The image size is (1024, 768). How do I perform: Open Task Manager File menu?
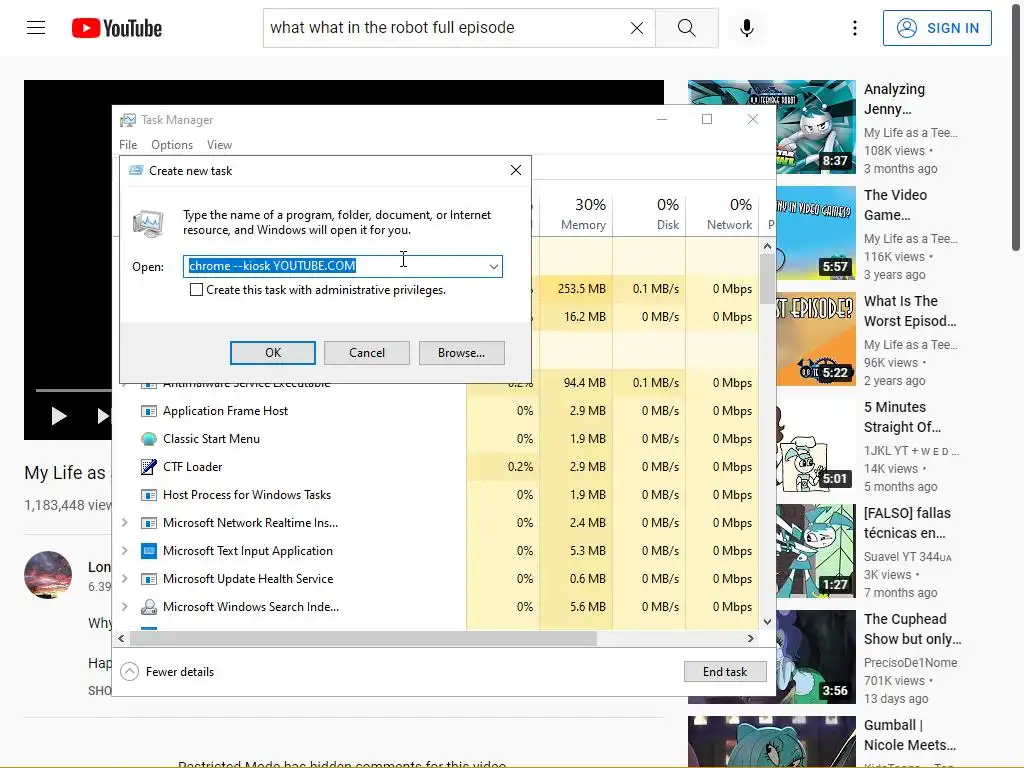pyautogui.click(x=128, y=145)
